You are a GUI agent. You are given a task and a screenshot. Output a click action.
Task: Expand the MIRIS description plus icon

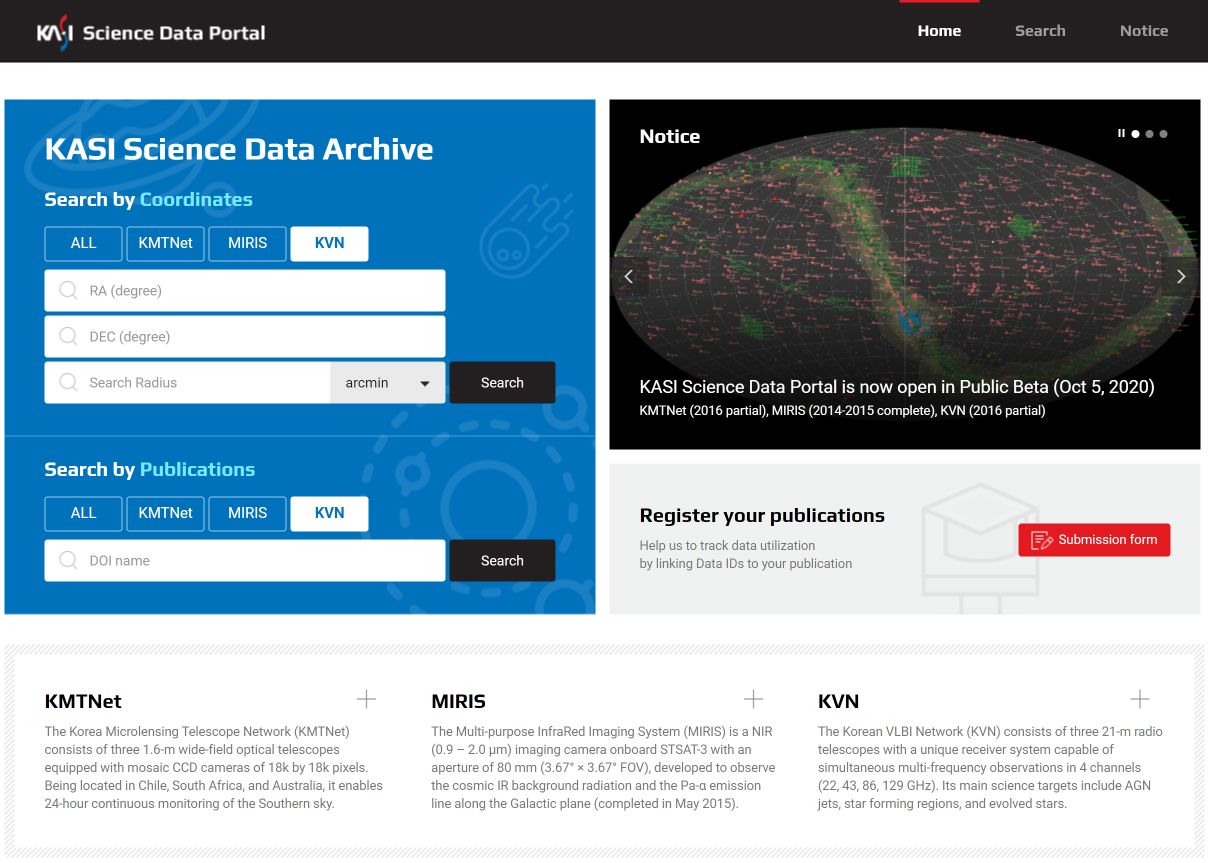[x=753, y=699]
